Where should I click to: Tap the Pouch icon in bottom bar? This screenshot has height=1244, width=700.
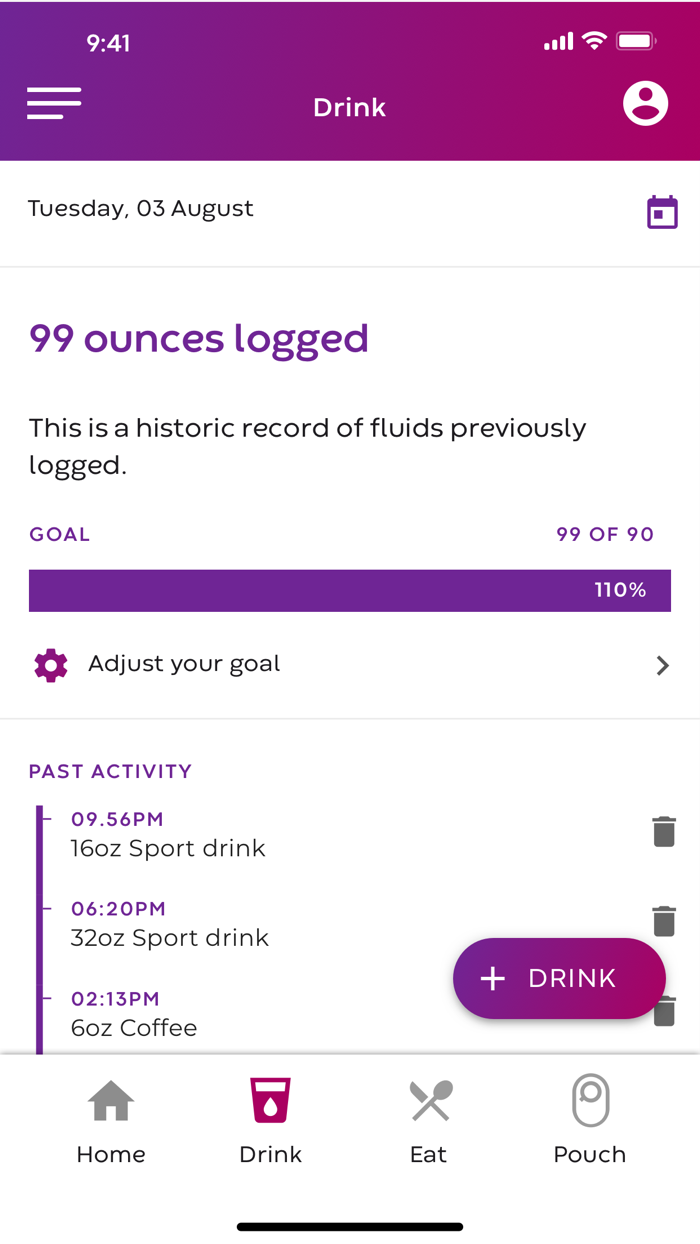coord(590,1101)
